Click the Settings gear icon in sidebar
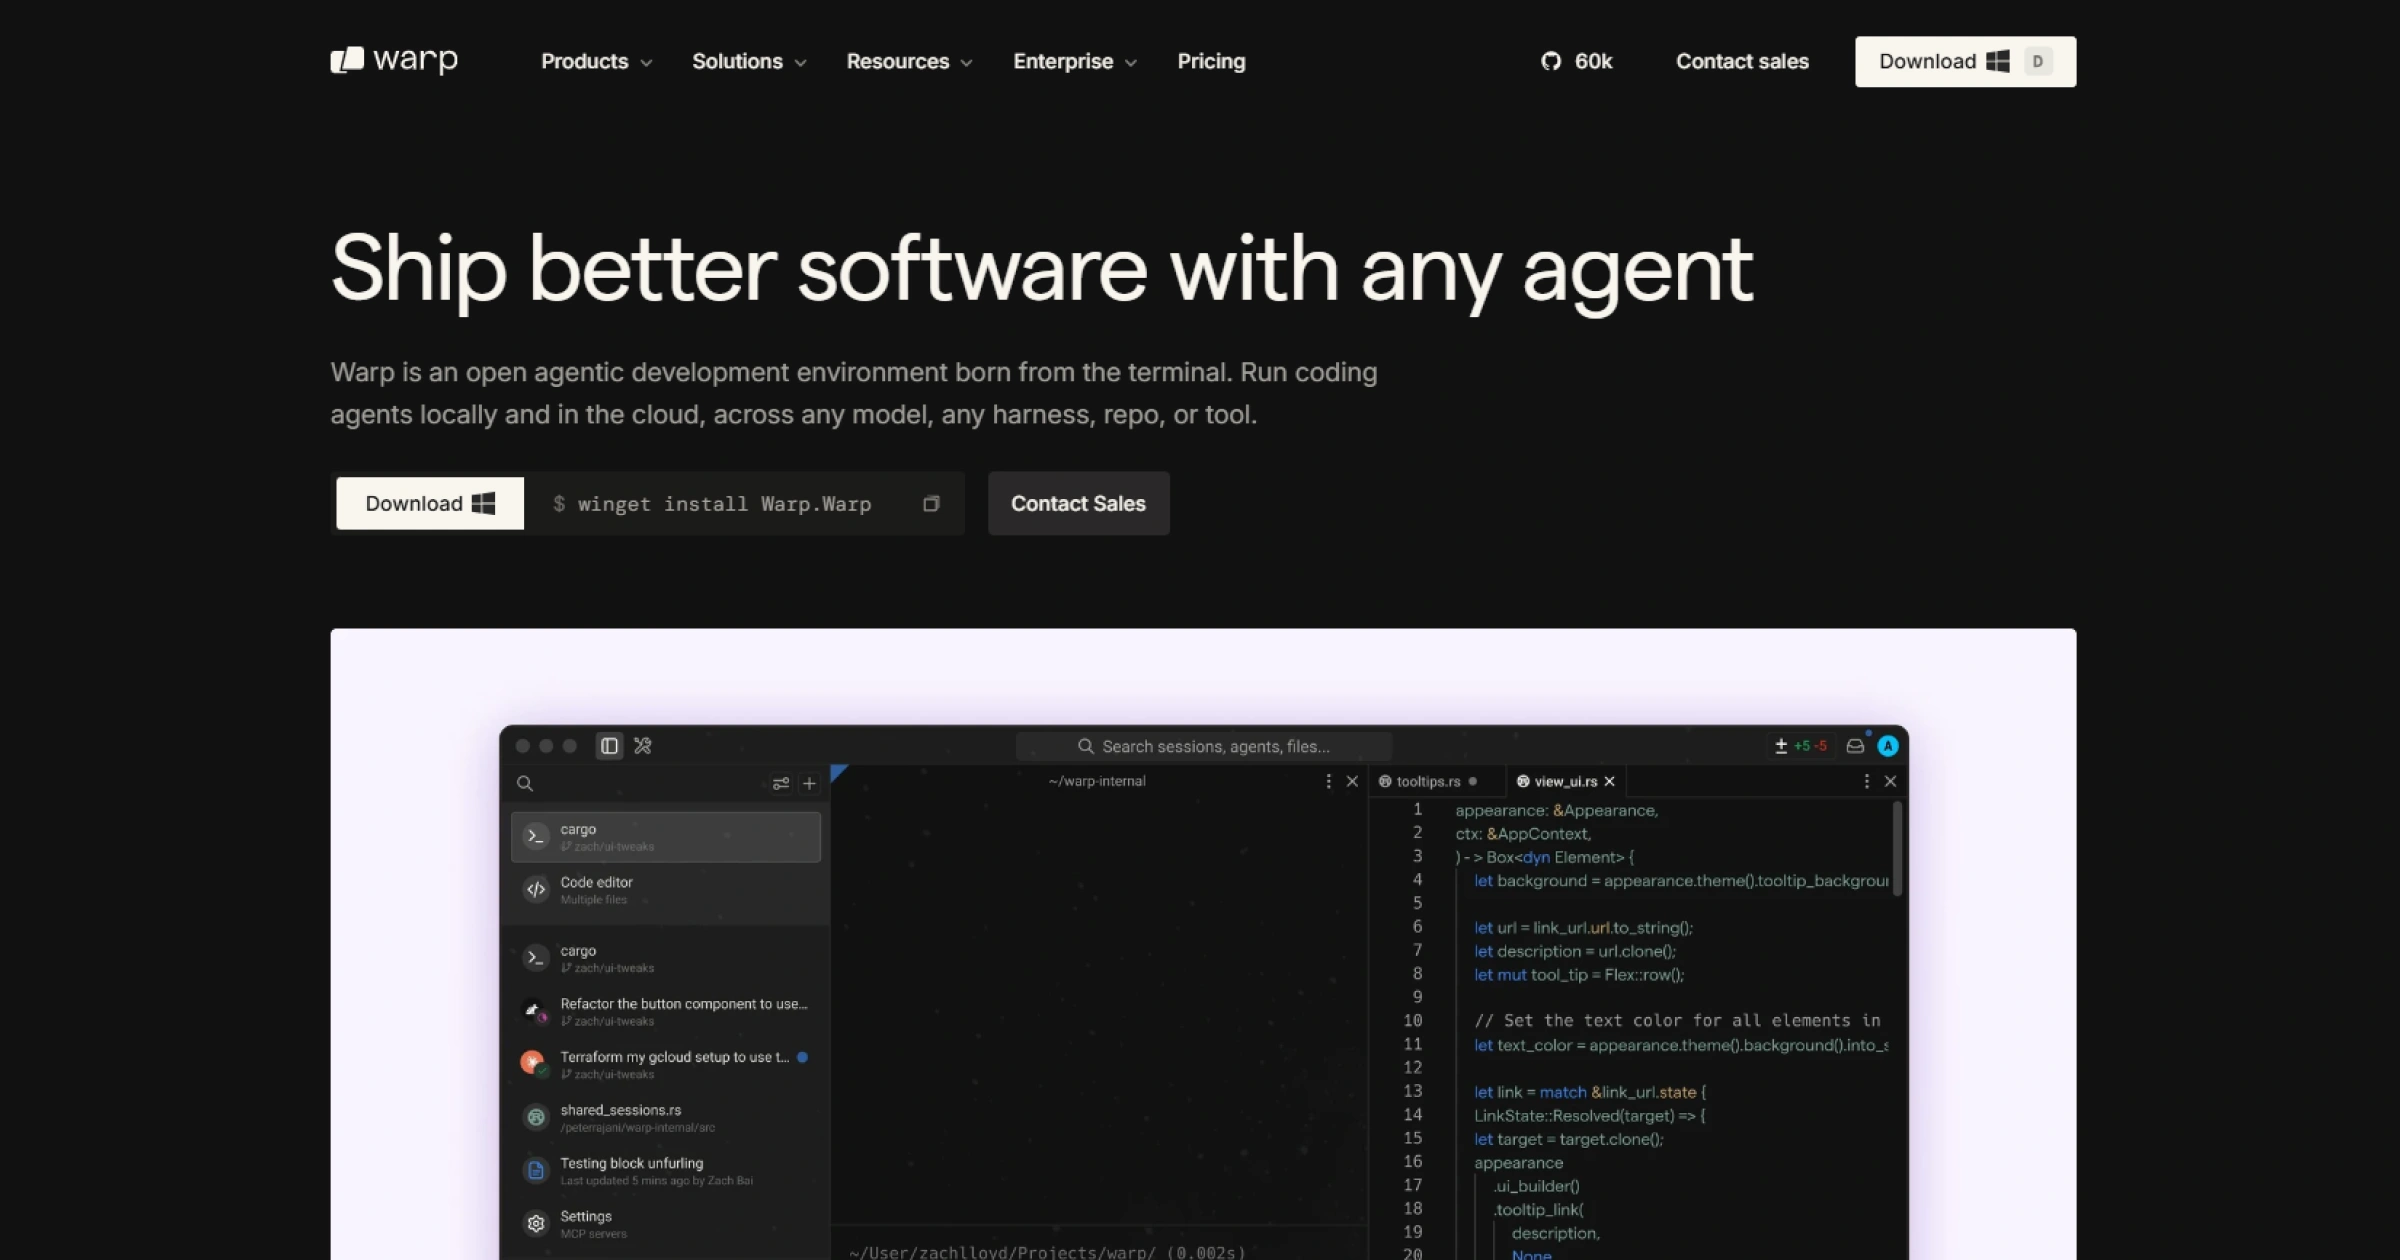Screen dimensions: 2400x1260 (536, 1223)
